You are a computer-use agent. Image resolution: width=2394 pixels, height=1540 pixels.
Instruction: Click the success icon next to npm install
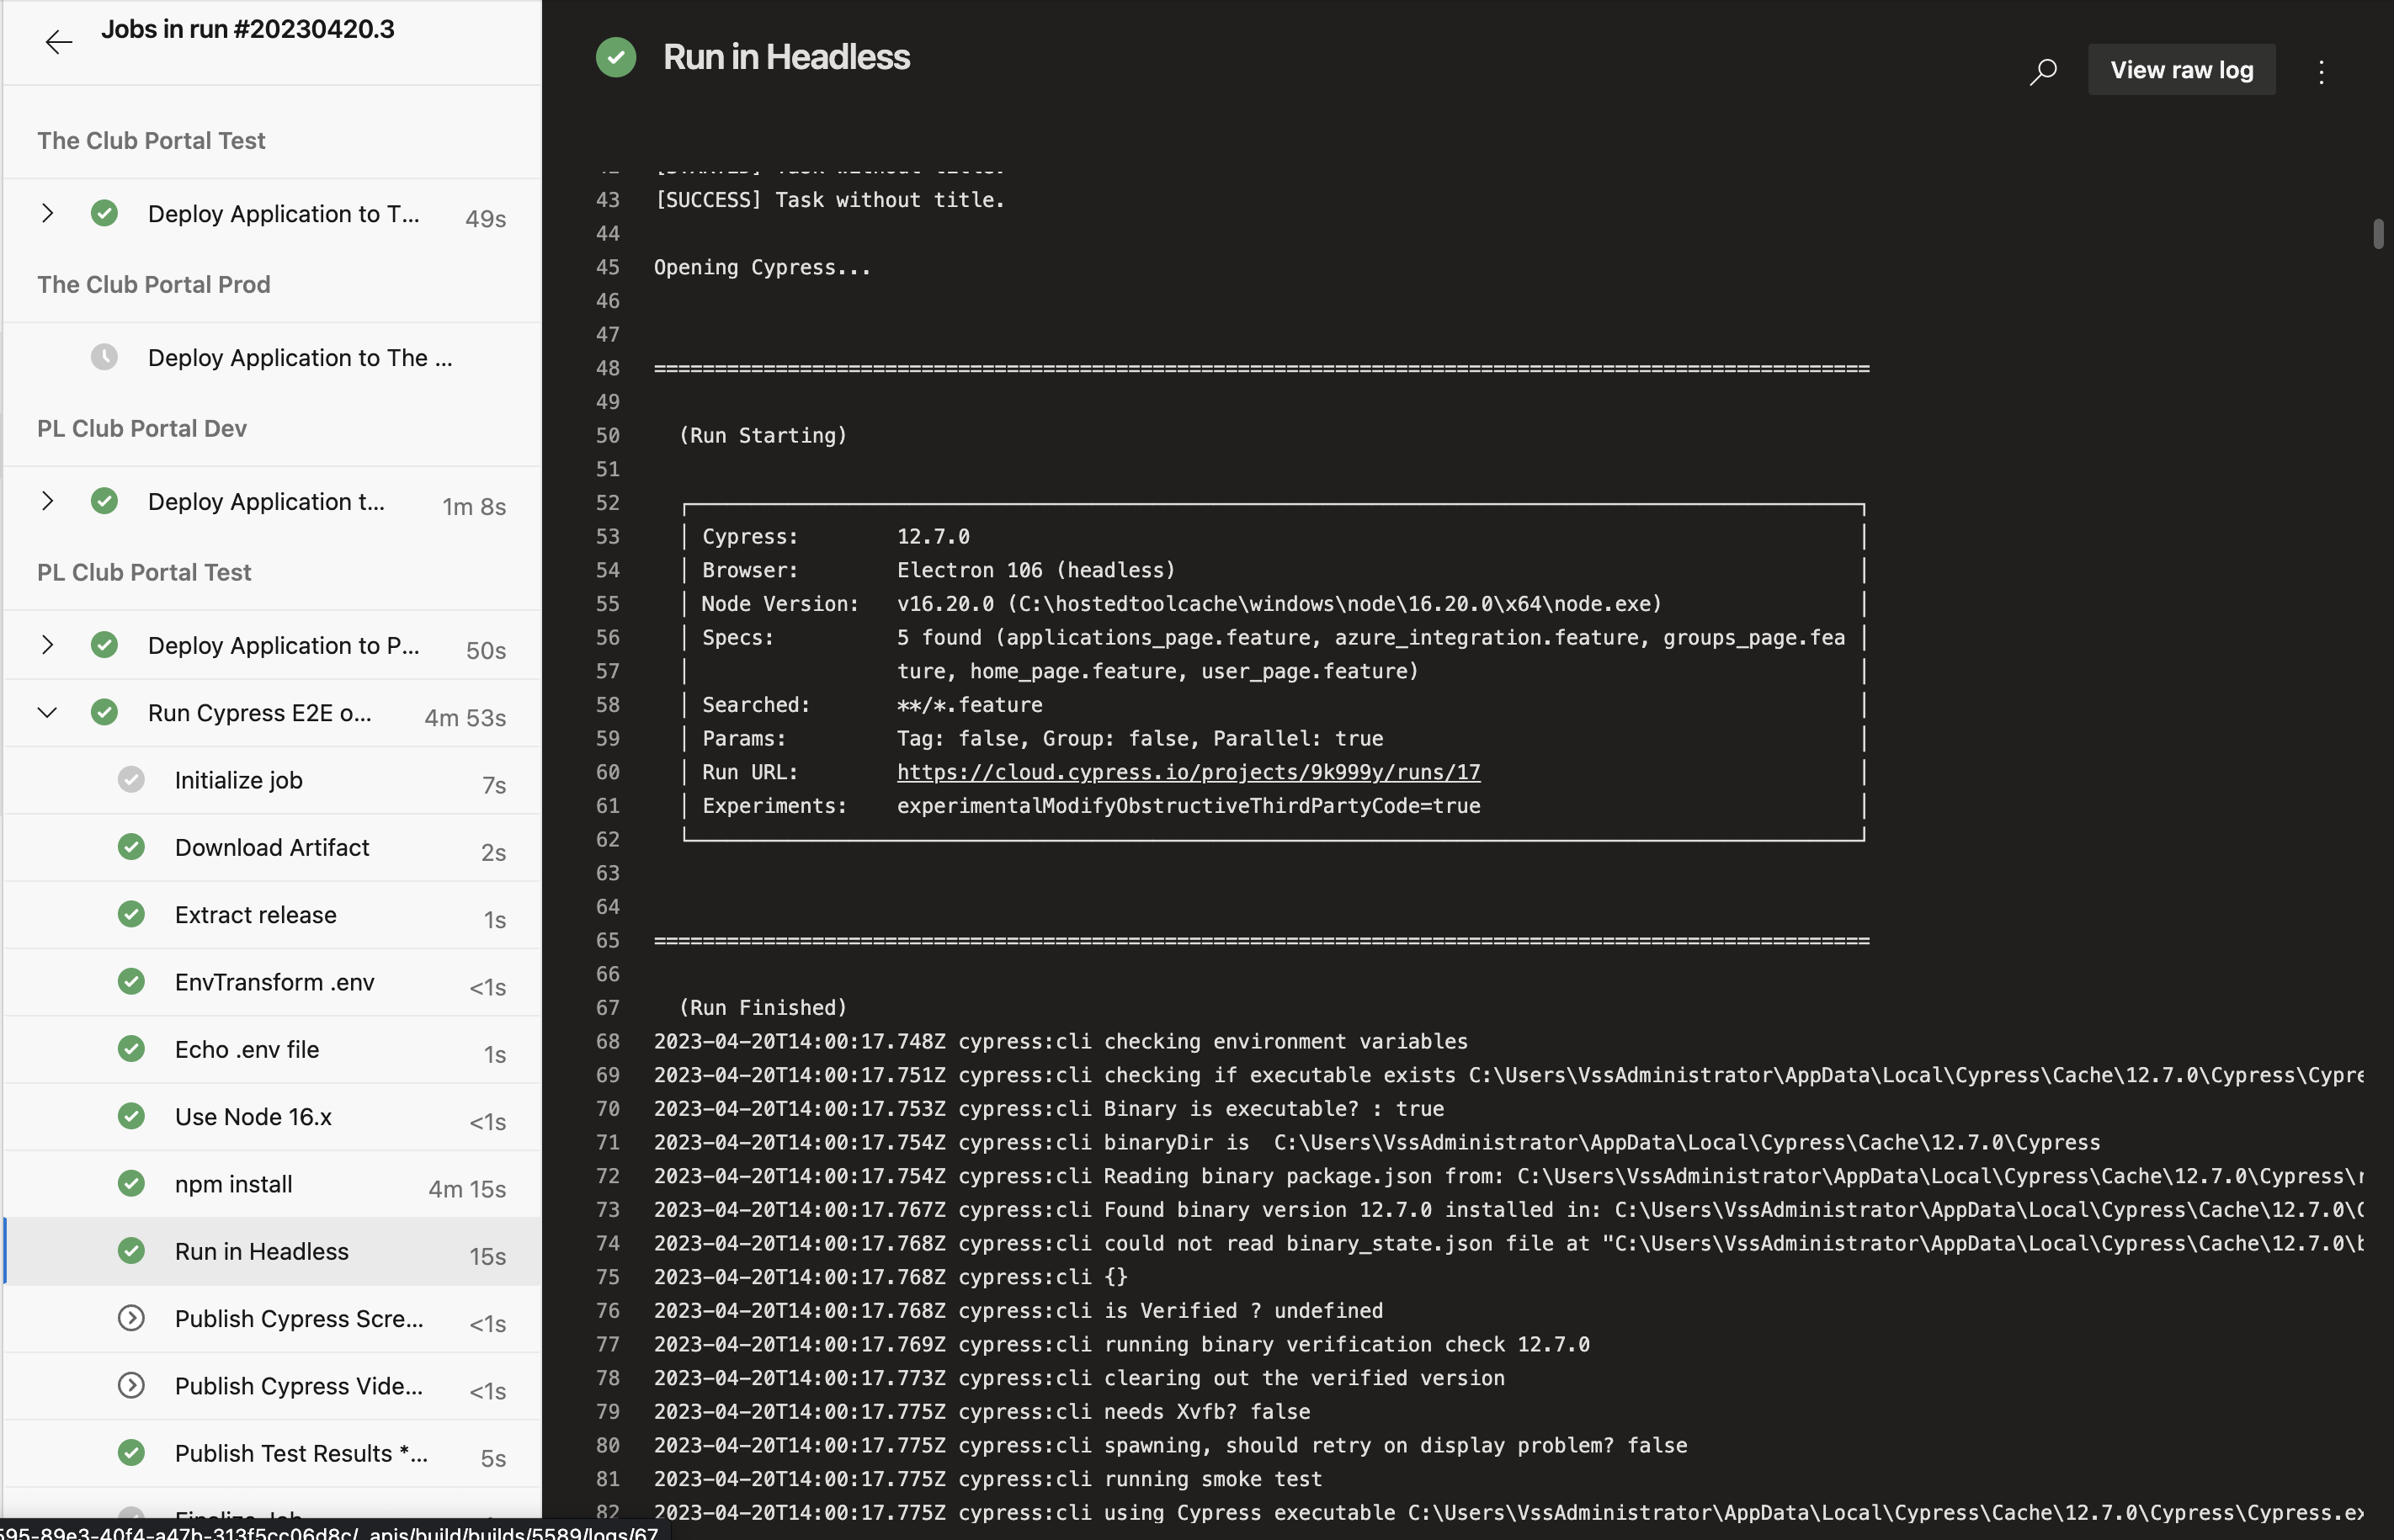pos(131,1183)
